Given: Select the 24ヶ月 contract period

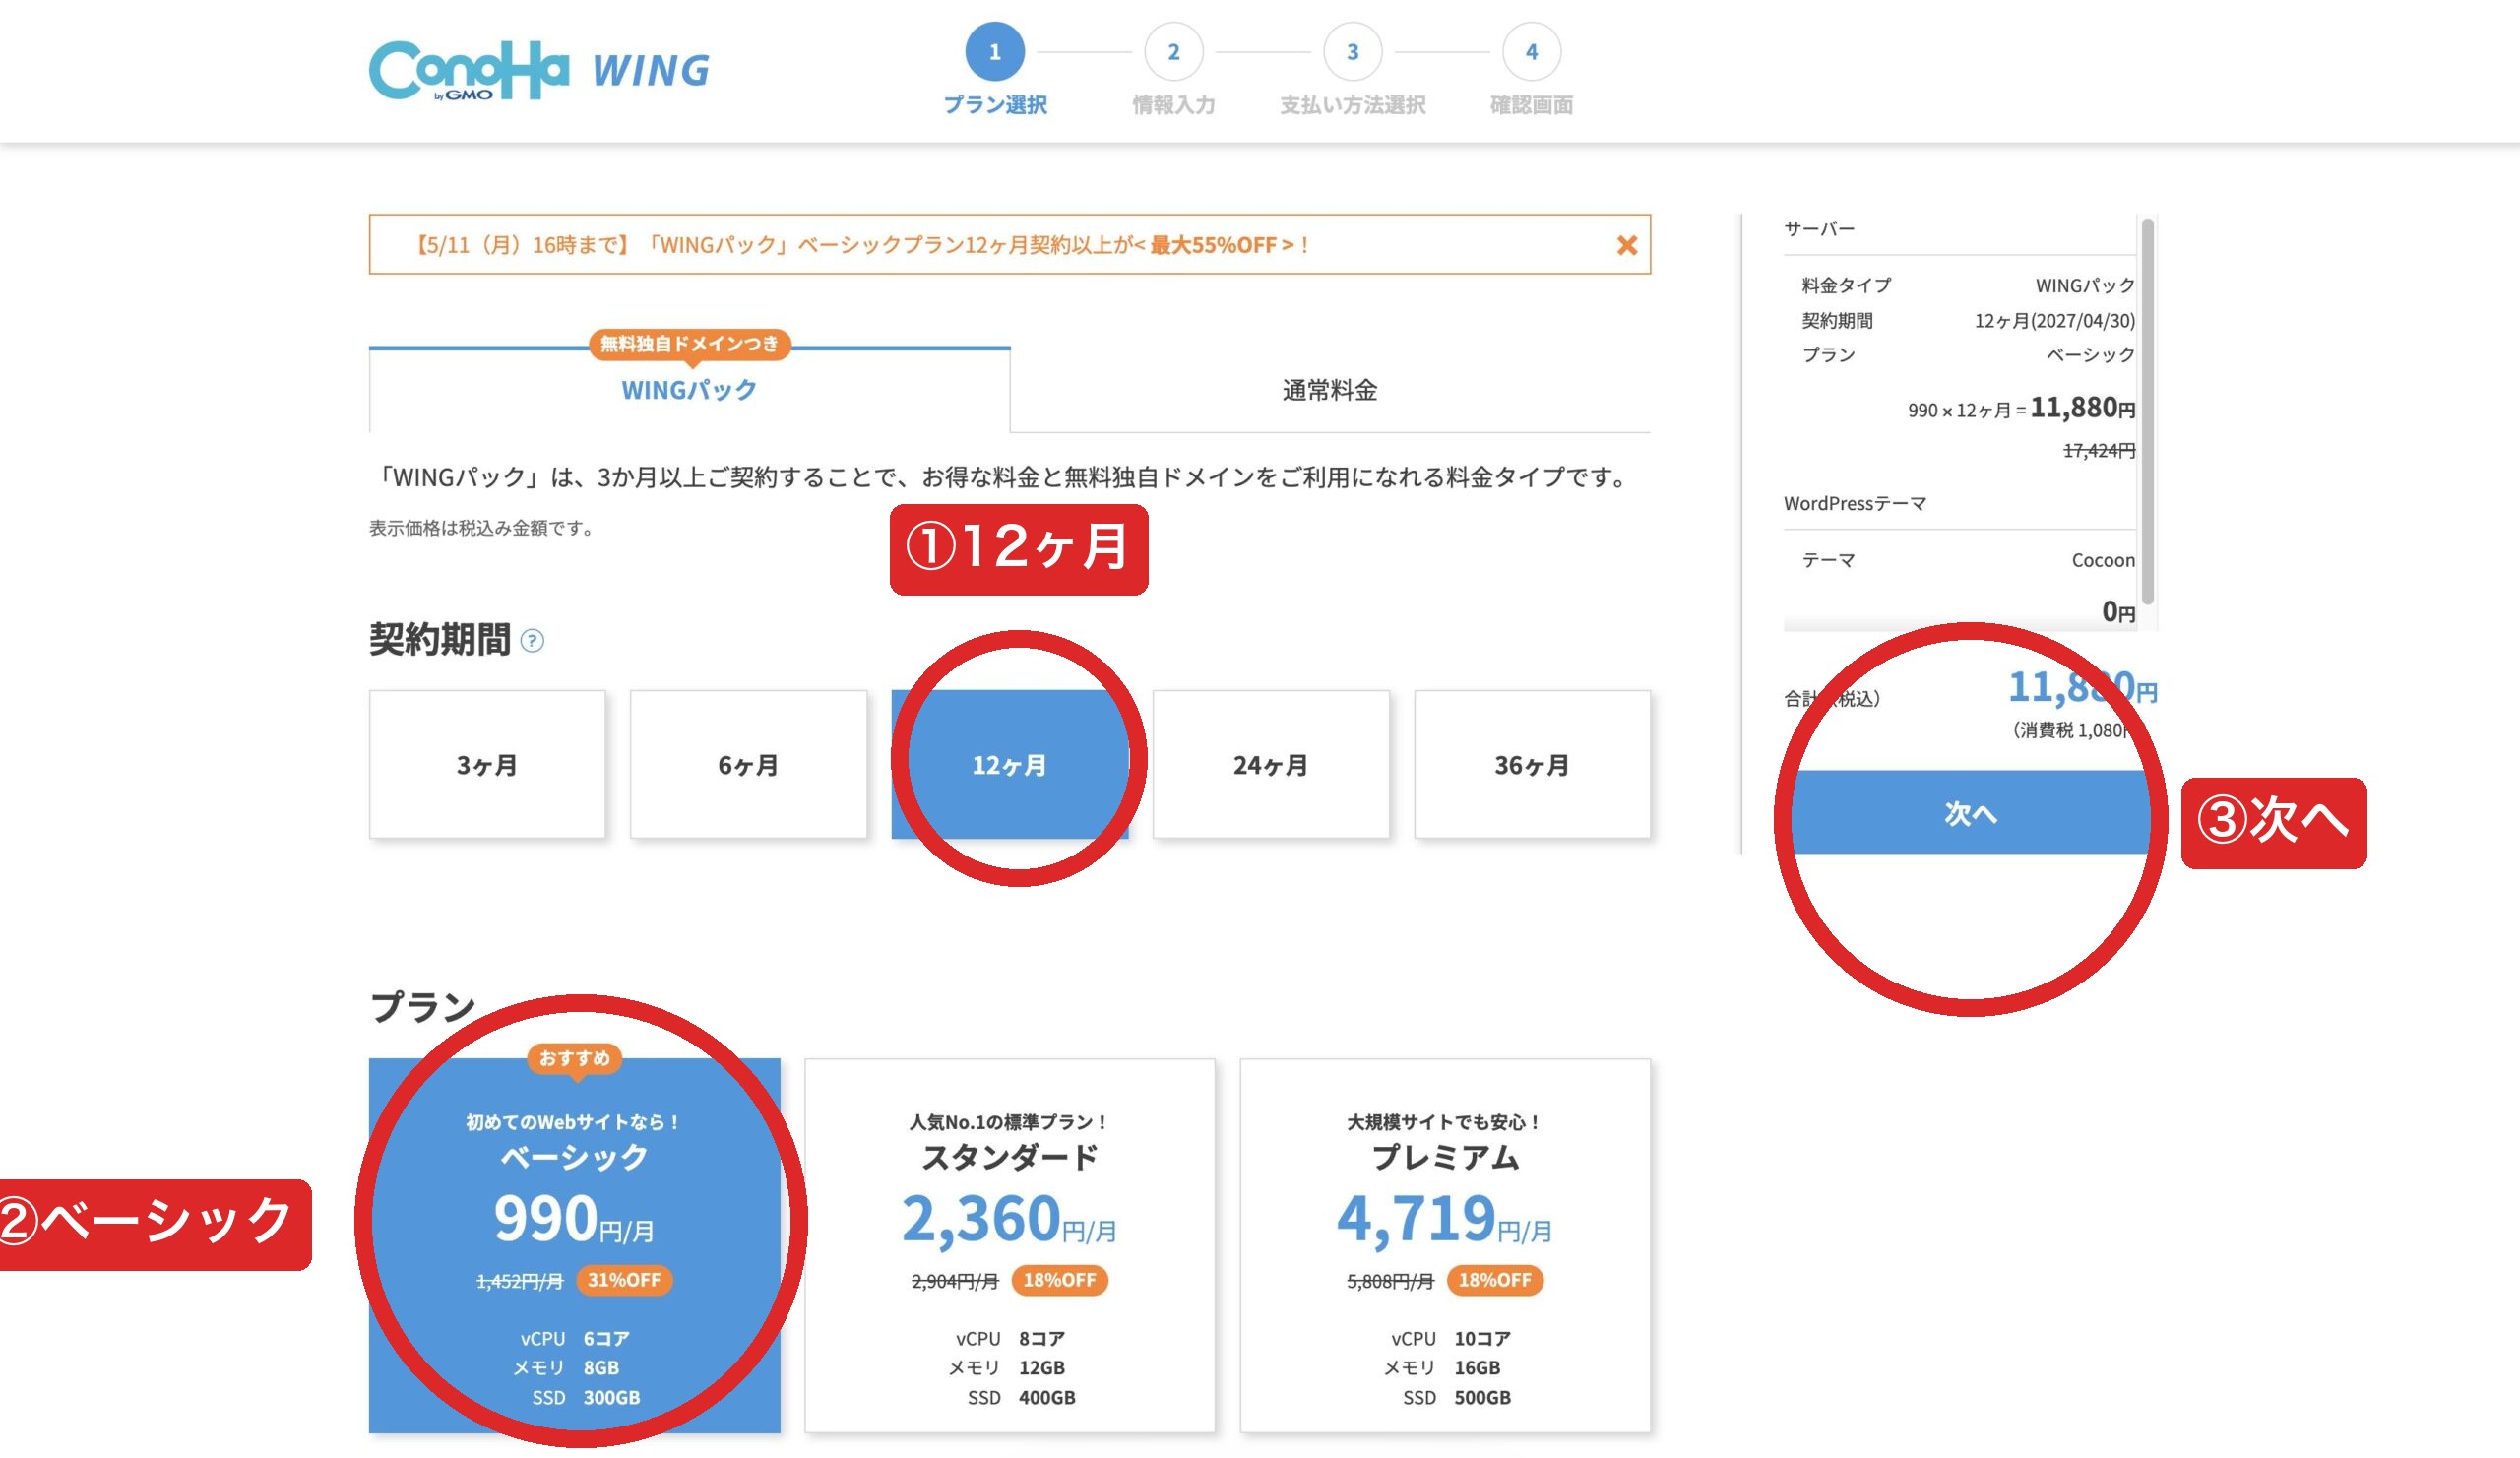Looking at the screenshot, I should 1271,765.
